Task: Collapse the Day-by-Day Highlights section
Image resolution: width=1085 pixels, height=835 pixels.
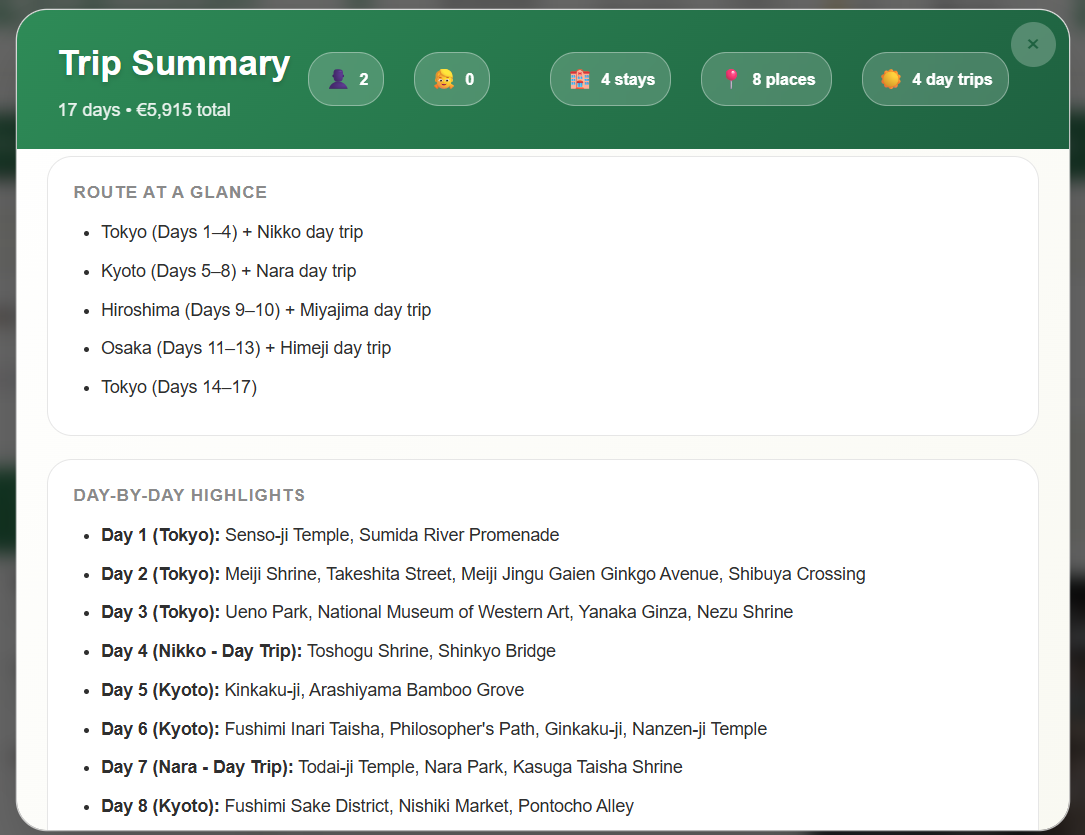Action: [x=191, y=494]
